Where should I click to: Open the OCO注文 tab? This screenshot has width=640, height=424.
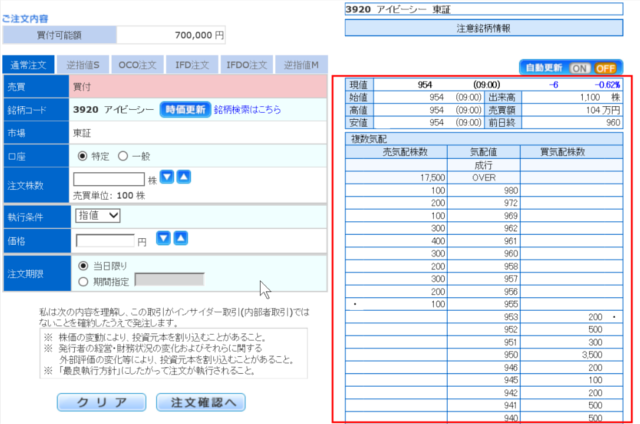(x=138, y=65)
